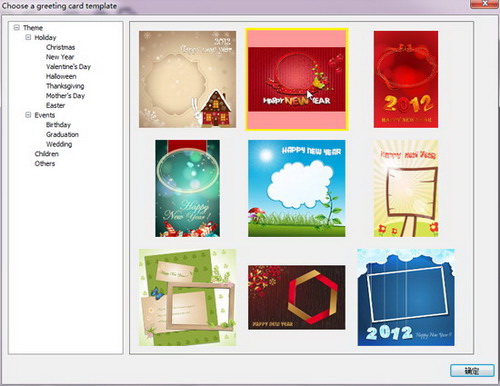Viewport: 500px width, 386px height.
Task: Open the Others category
Action: pyautogui.click(x=45, y=163)
